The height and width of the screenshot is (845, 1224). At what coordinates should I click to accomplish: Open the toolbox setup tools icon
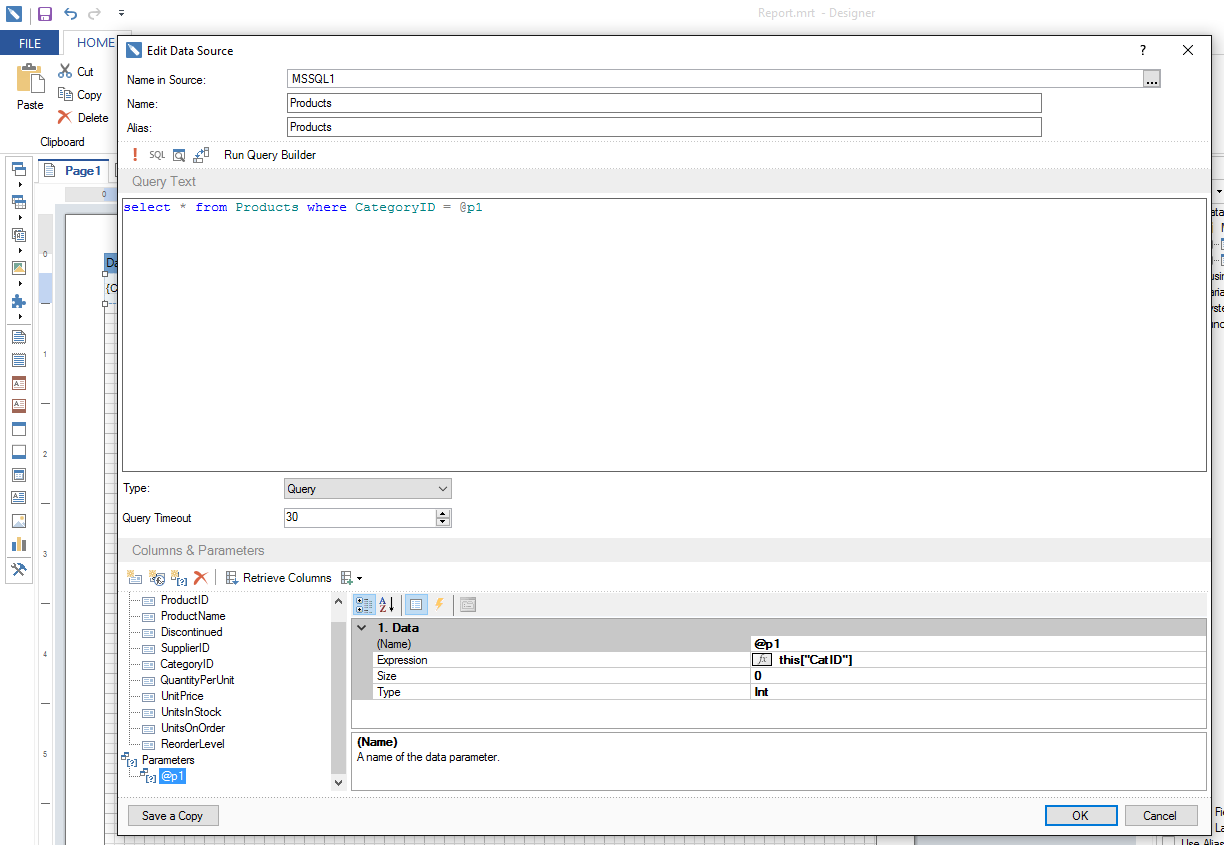19,569
